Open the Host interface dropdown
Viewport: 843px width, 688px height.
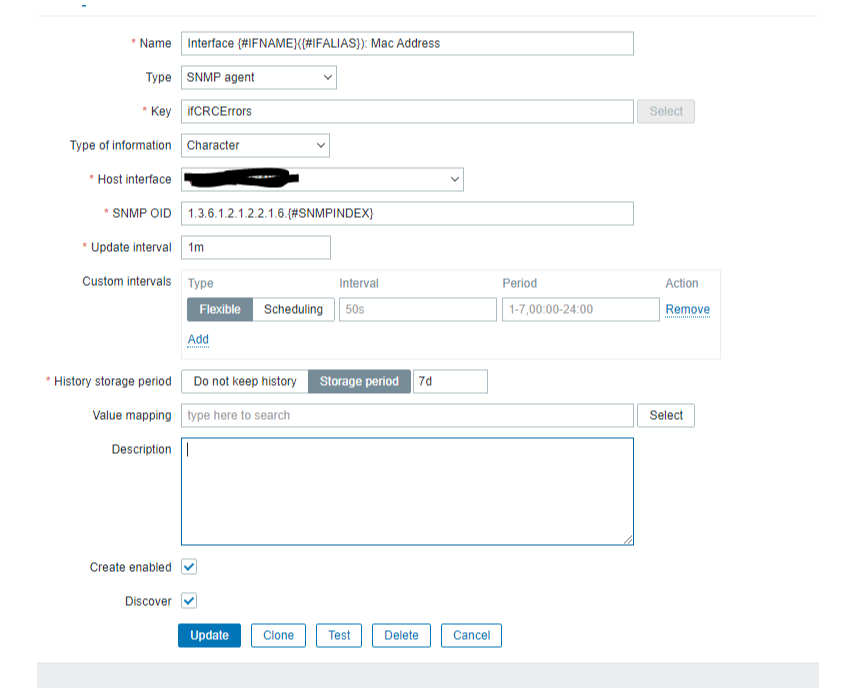(322, 179)
